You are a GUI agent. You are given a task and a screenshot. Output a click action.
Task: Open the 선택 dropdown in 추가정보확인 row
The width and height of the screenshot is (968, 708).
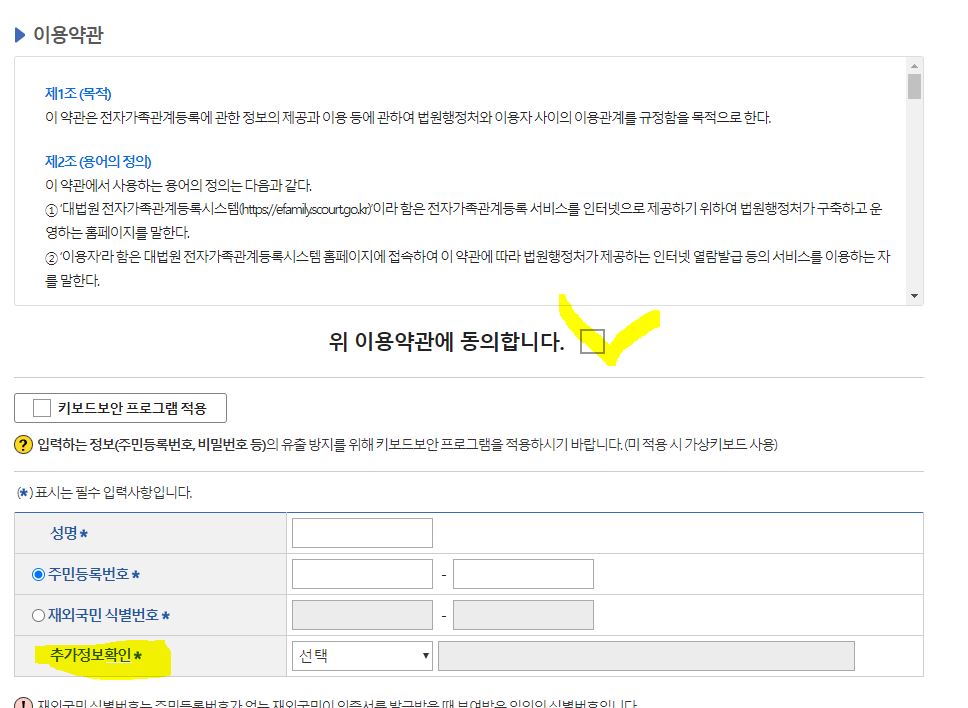point(361,655)
